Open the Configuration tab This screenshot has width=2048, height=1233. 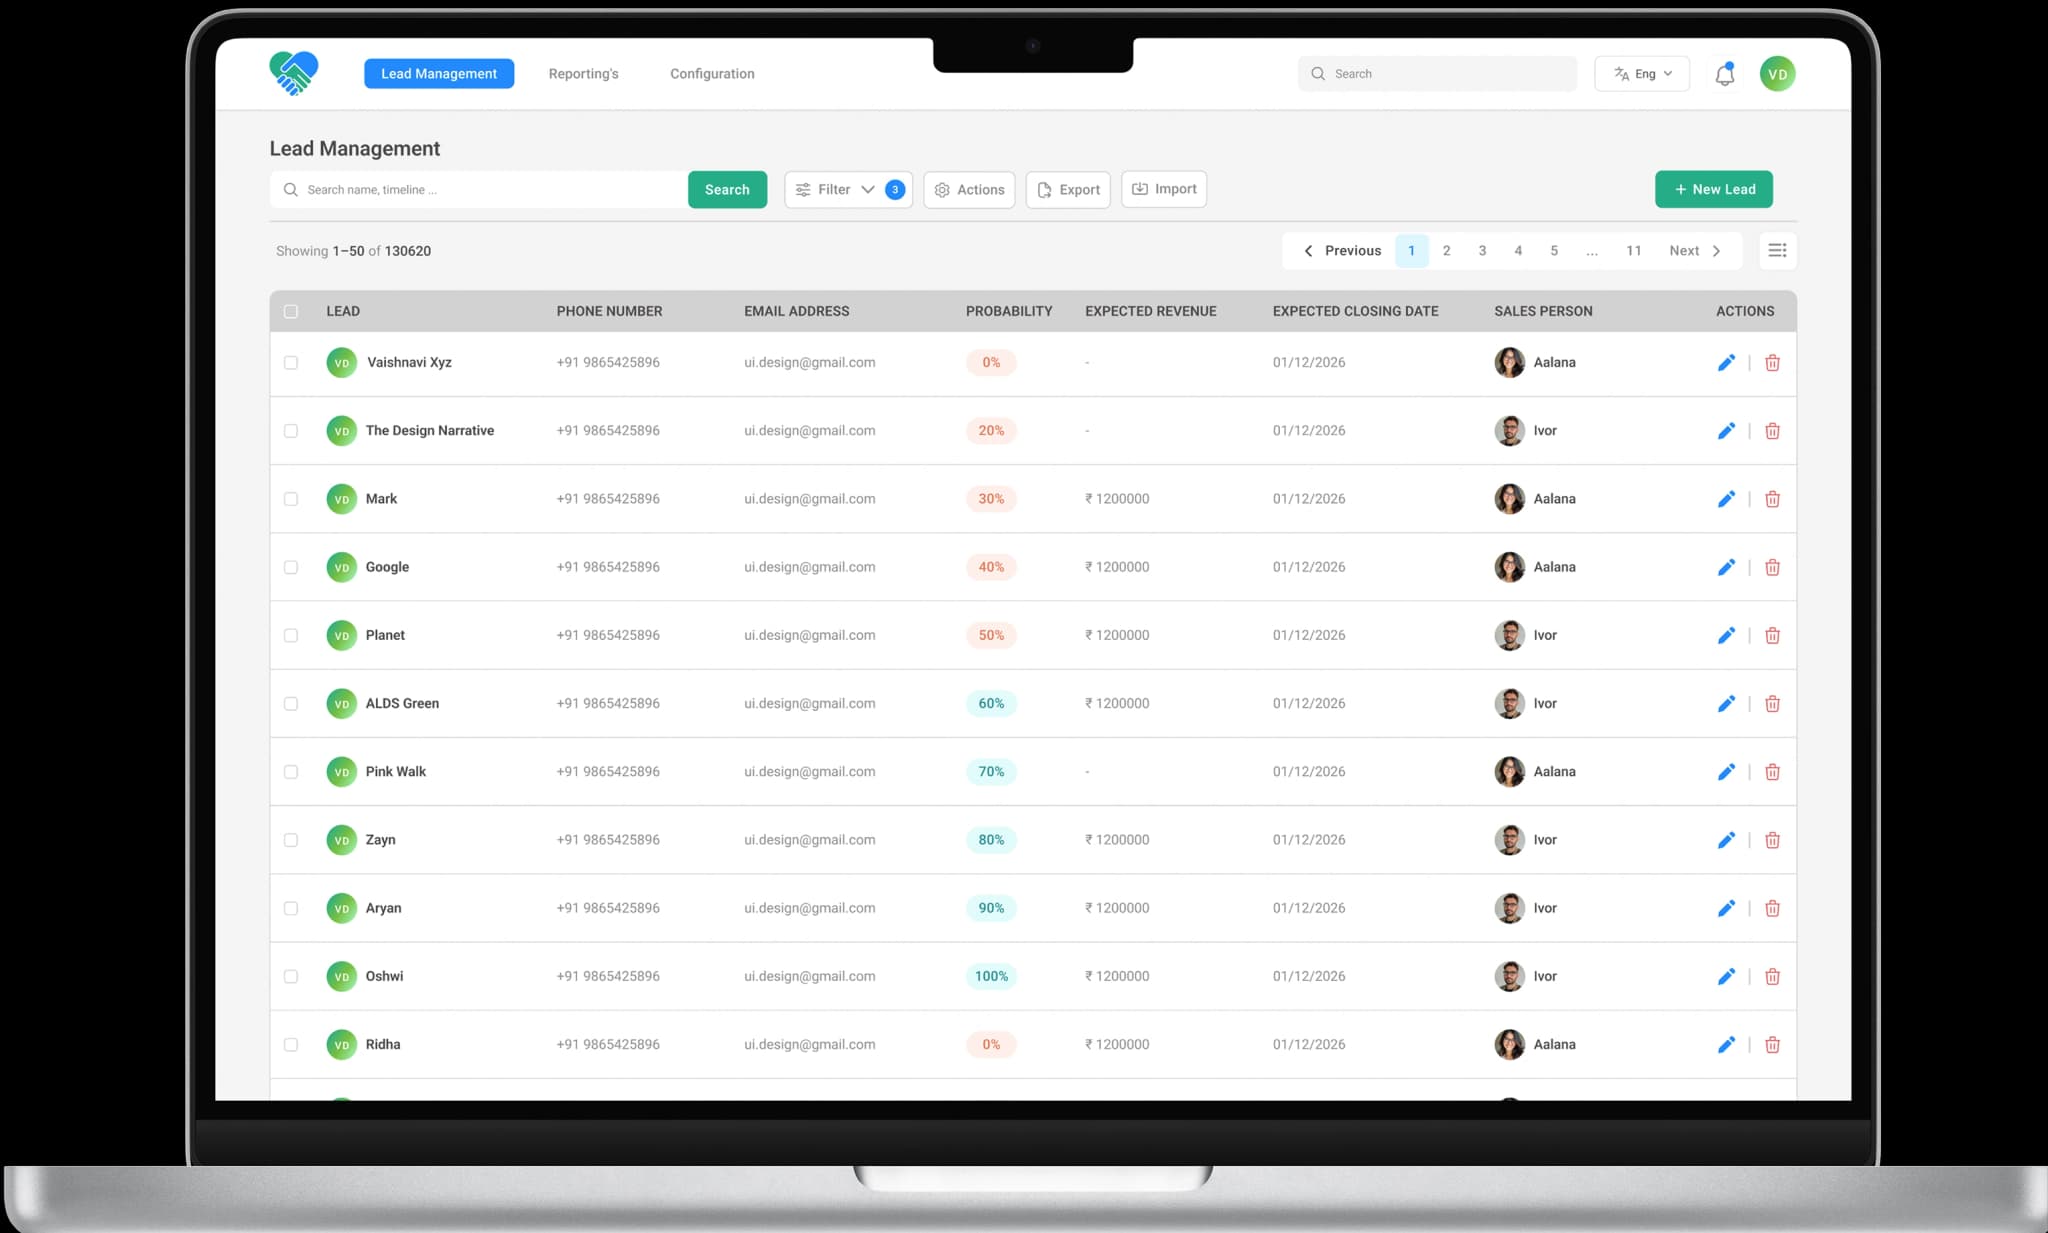tap(712, 74)
